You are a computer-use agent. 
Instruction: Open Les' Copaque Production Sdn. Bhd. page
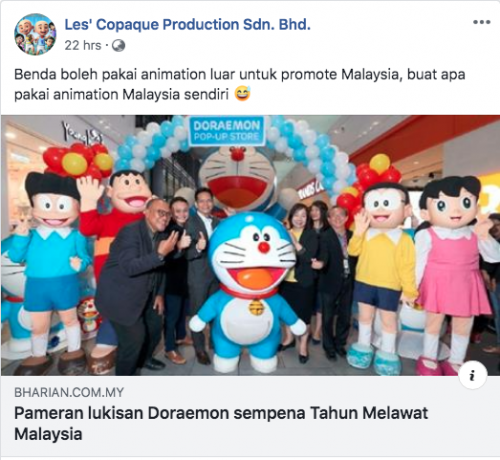click(187, 25)
